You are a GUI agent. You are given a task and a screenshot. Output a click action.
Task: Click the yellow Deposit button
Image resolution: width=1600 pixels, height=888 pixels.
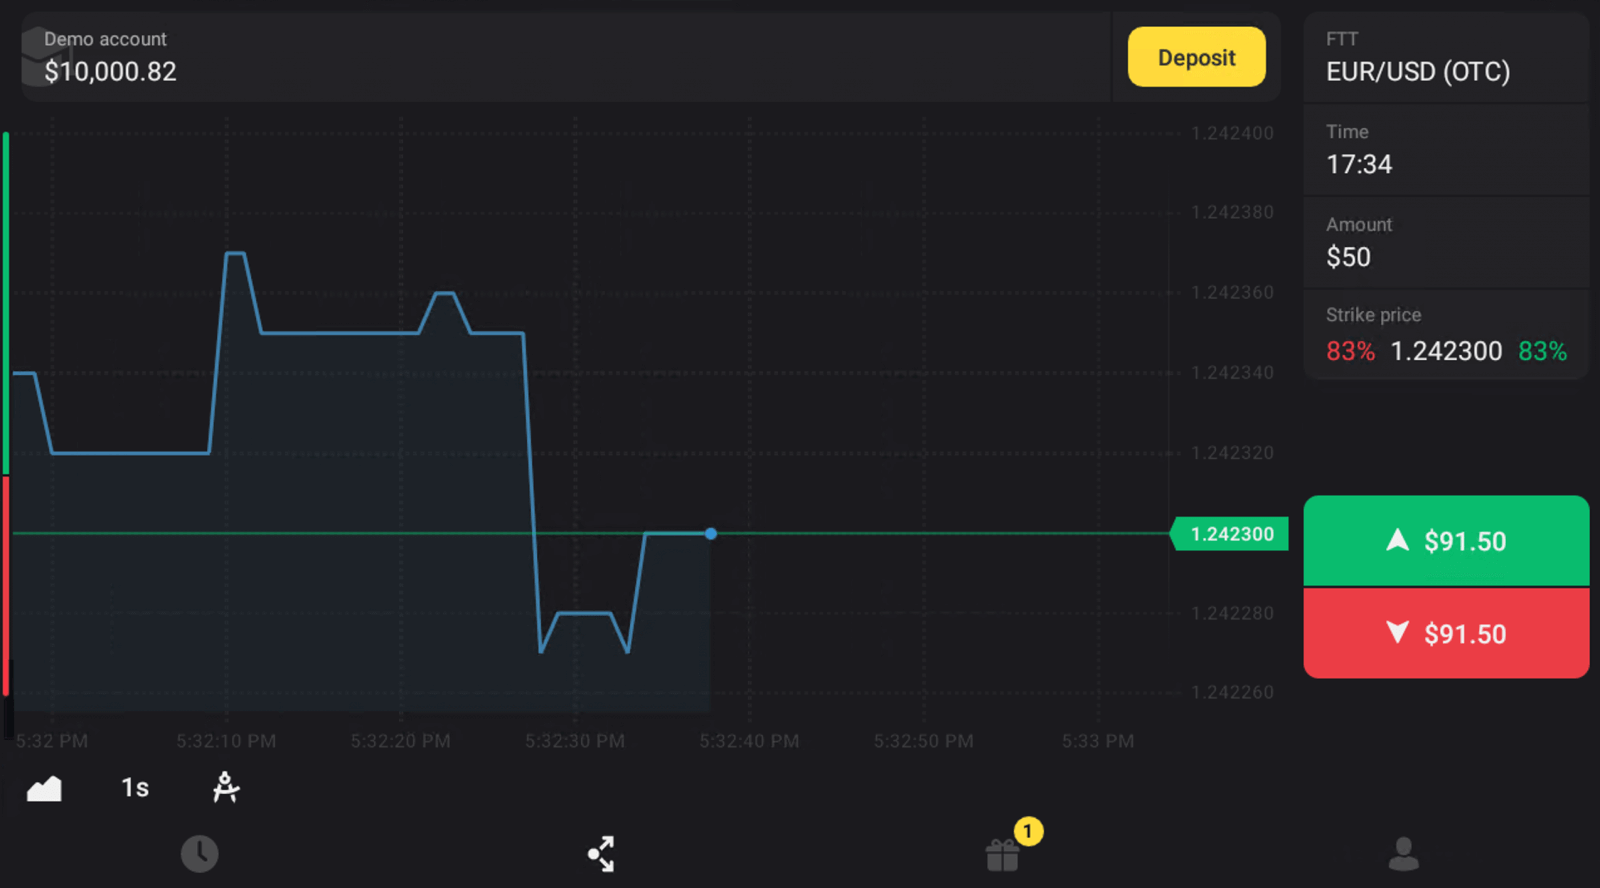click(1196, 58)
